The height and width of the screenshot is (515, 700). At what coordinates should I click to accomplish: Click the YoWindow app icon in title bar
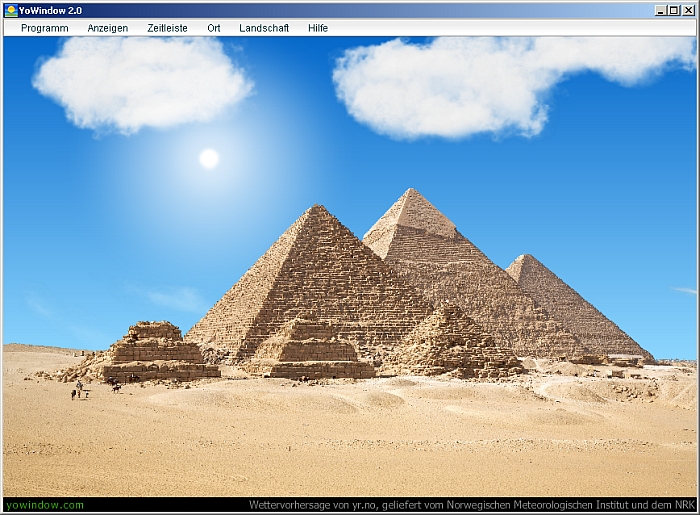point(11,10)
